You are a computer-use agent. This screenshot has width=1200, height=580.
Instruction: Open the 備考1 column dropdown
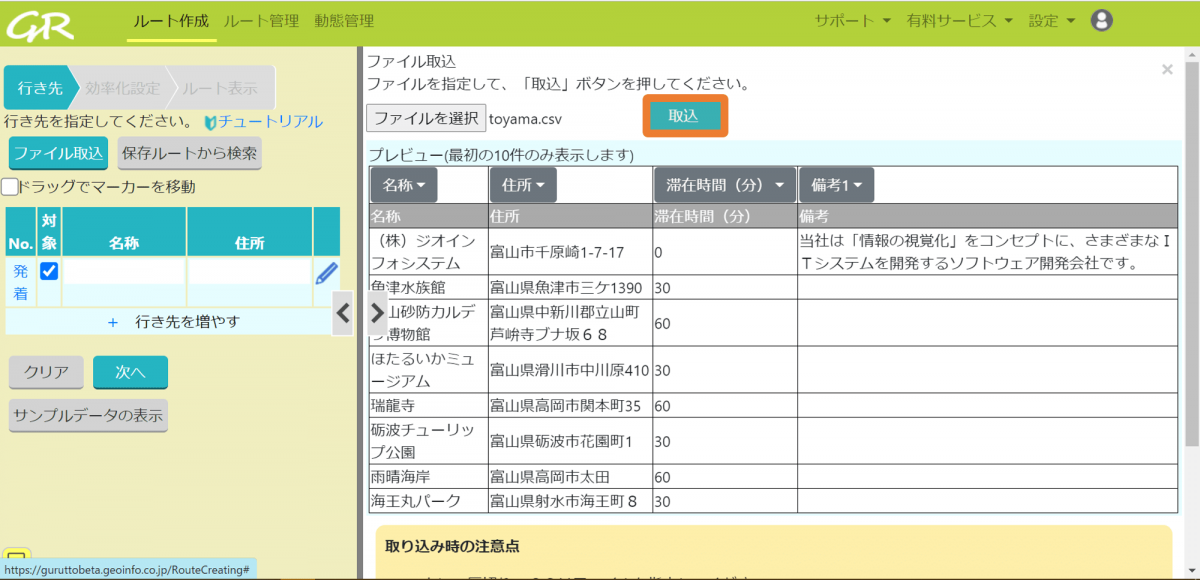click(x=836, y=185)
